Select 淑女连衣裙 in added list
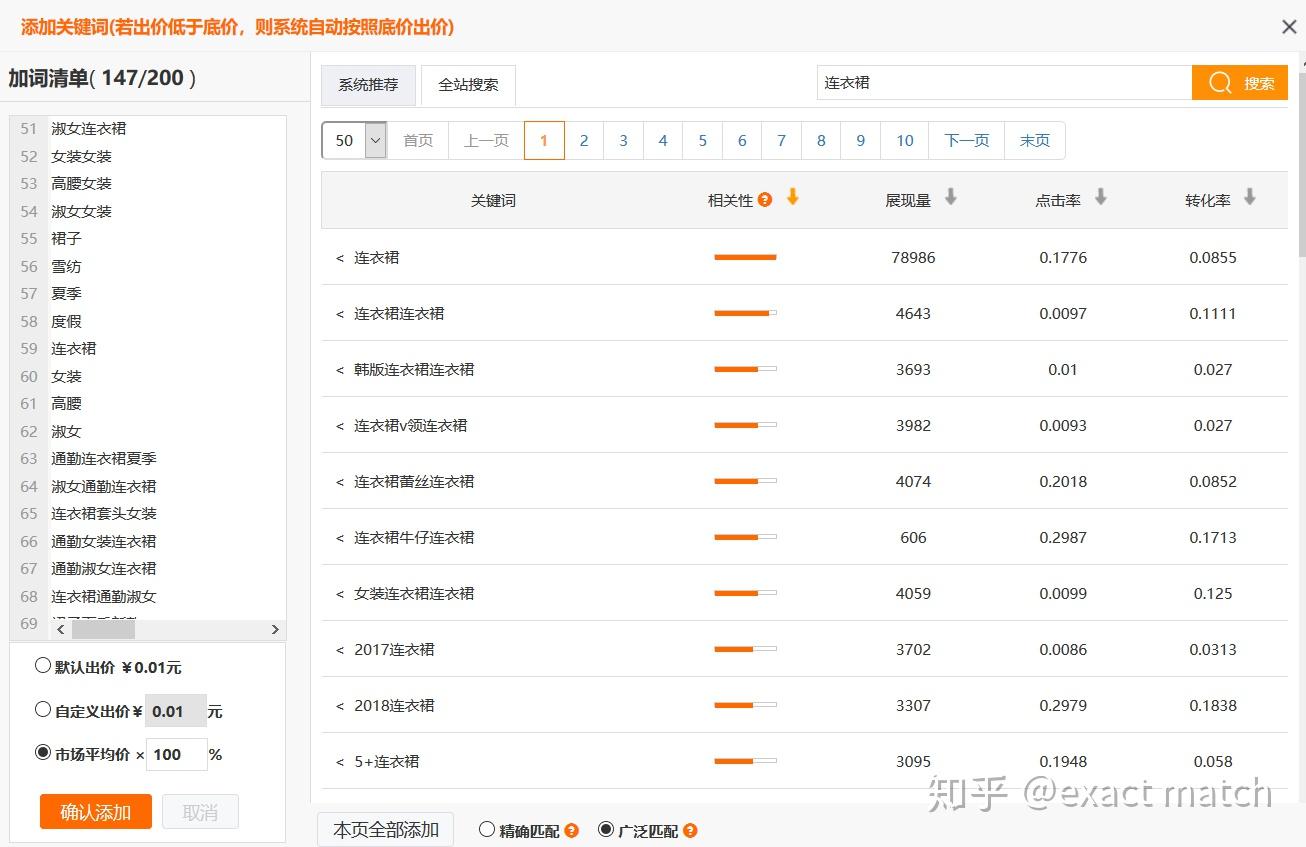Image resolution: width=1306 pixels, height=847 pixels. pyautogui.click(x=89, y=129)
